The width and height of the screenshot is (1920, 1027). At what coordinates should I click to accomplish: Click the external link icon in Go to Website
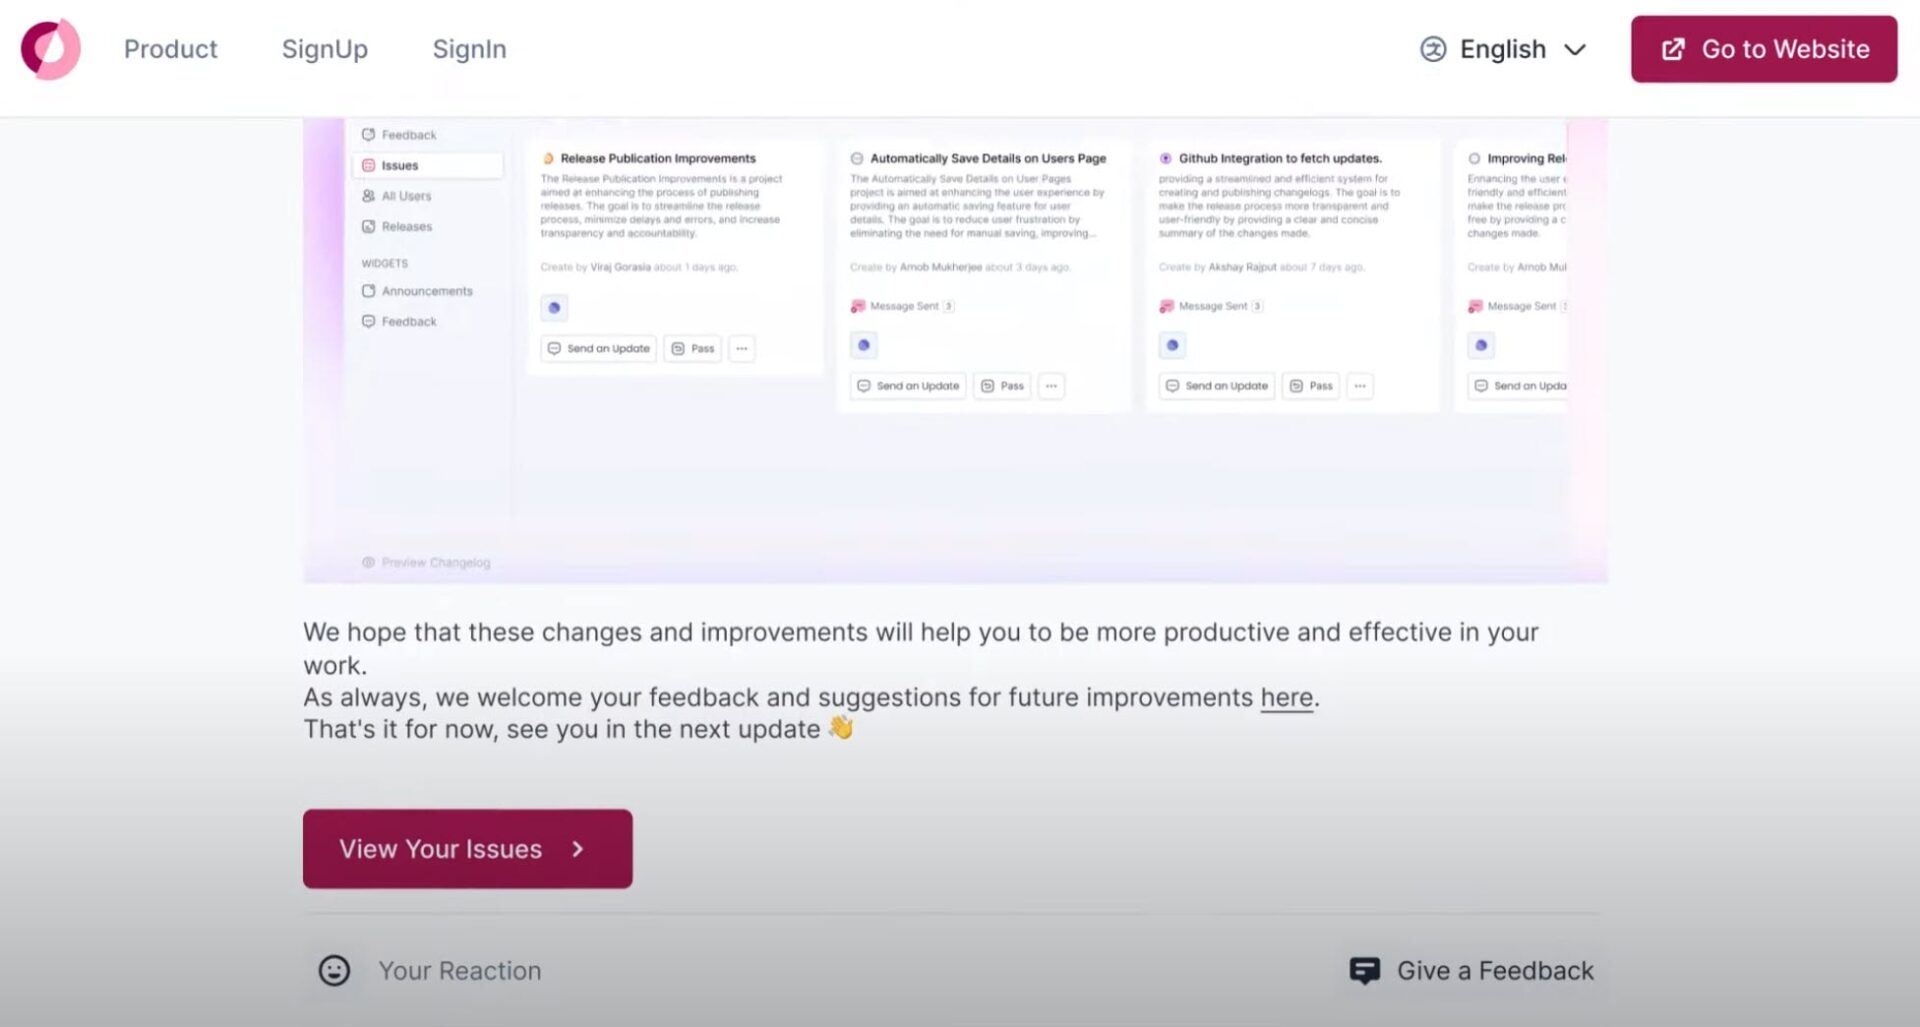(x=1673, y=49)
